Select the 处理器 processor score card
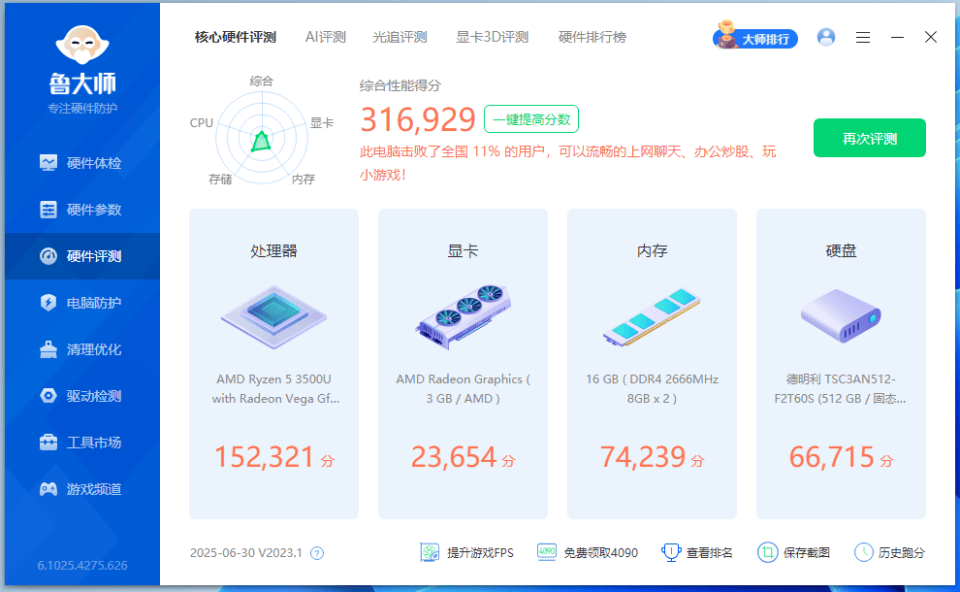 [273, 364]
